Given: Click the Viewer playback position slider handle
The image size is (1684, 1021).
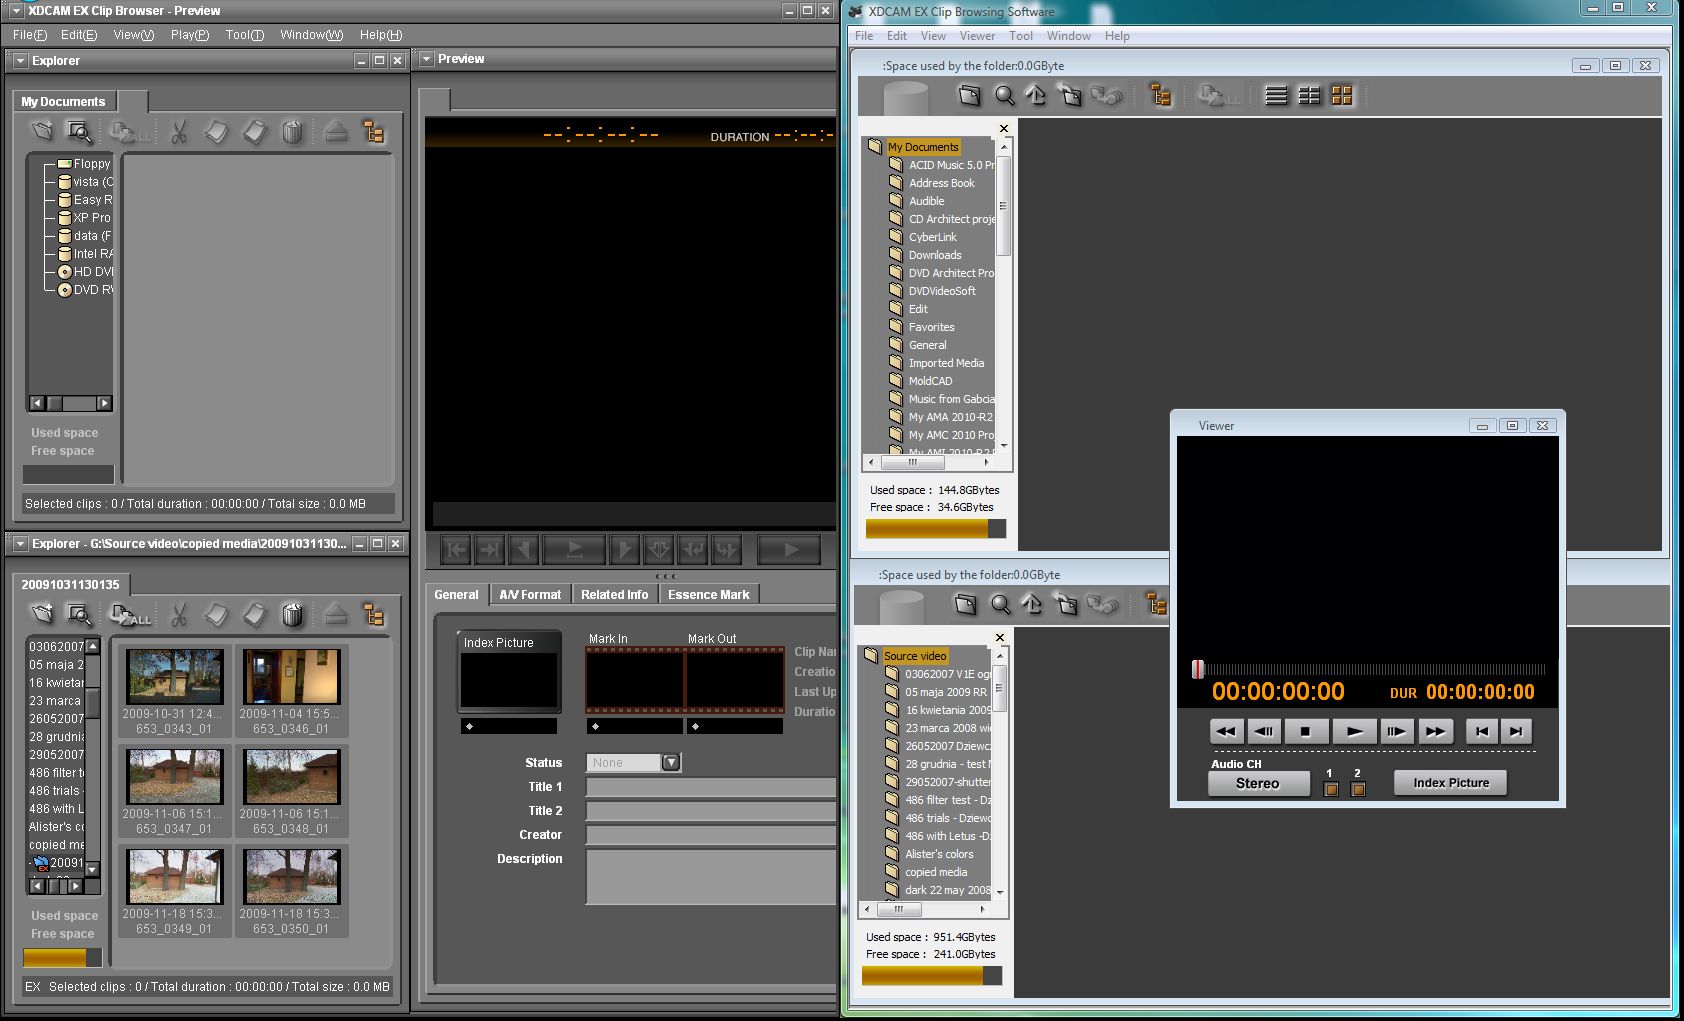Looking at the screenshot, I should coord(1198,670).
